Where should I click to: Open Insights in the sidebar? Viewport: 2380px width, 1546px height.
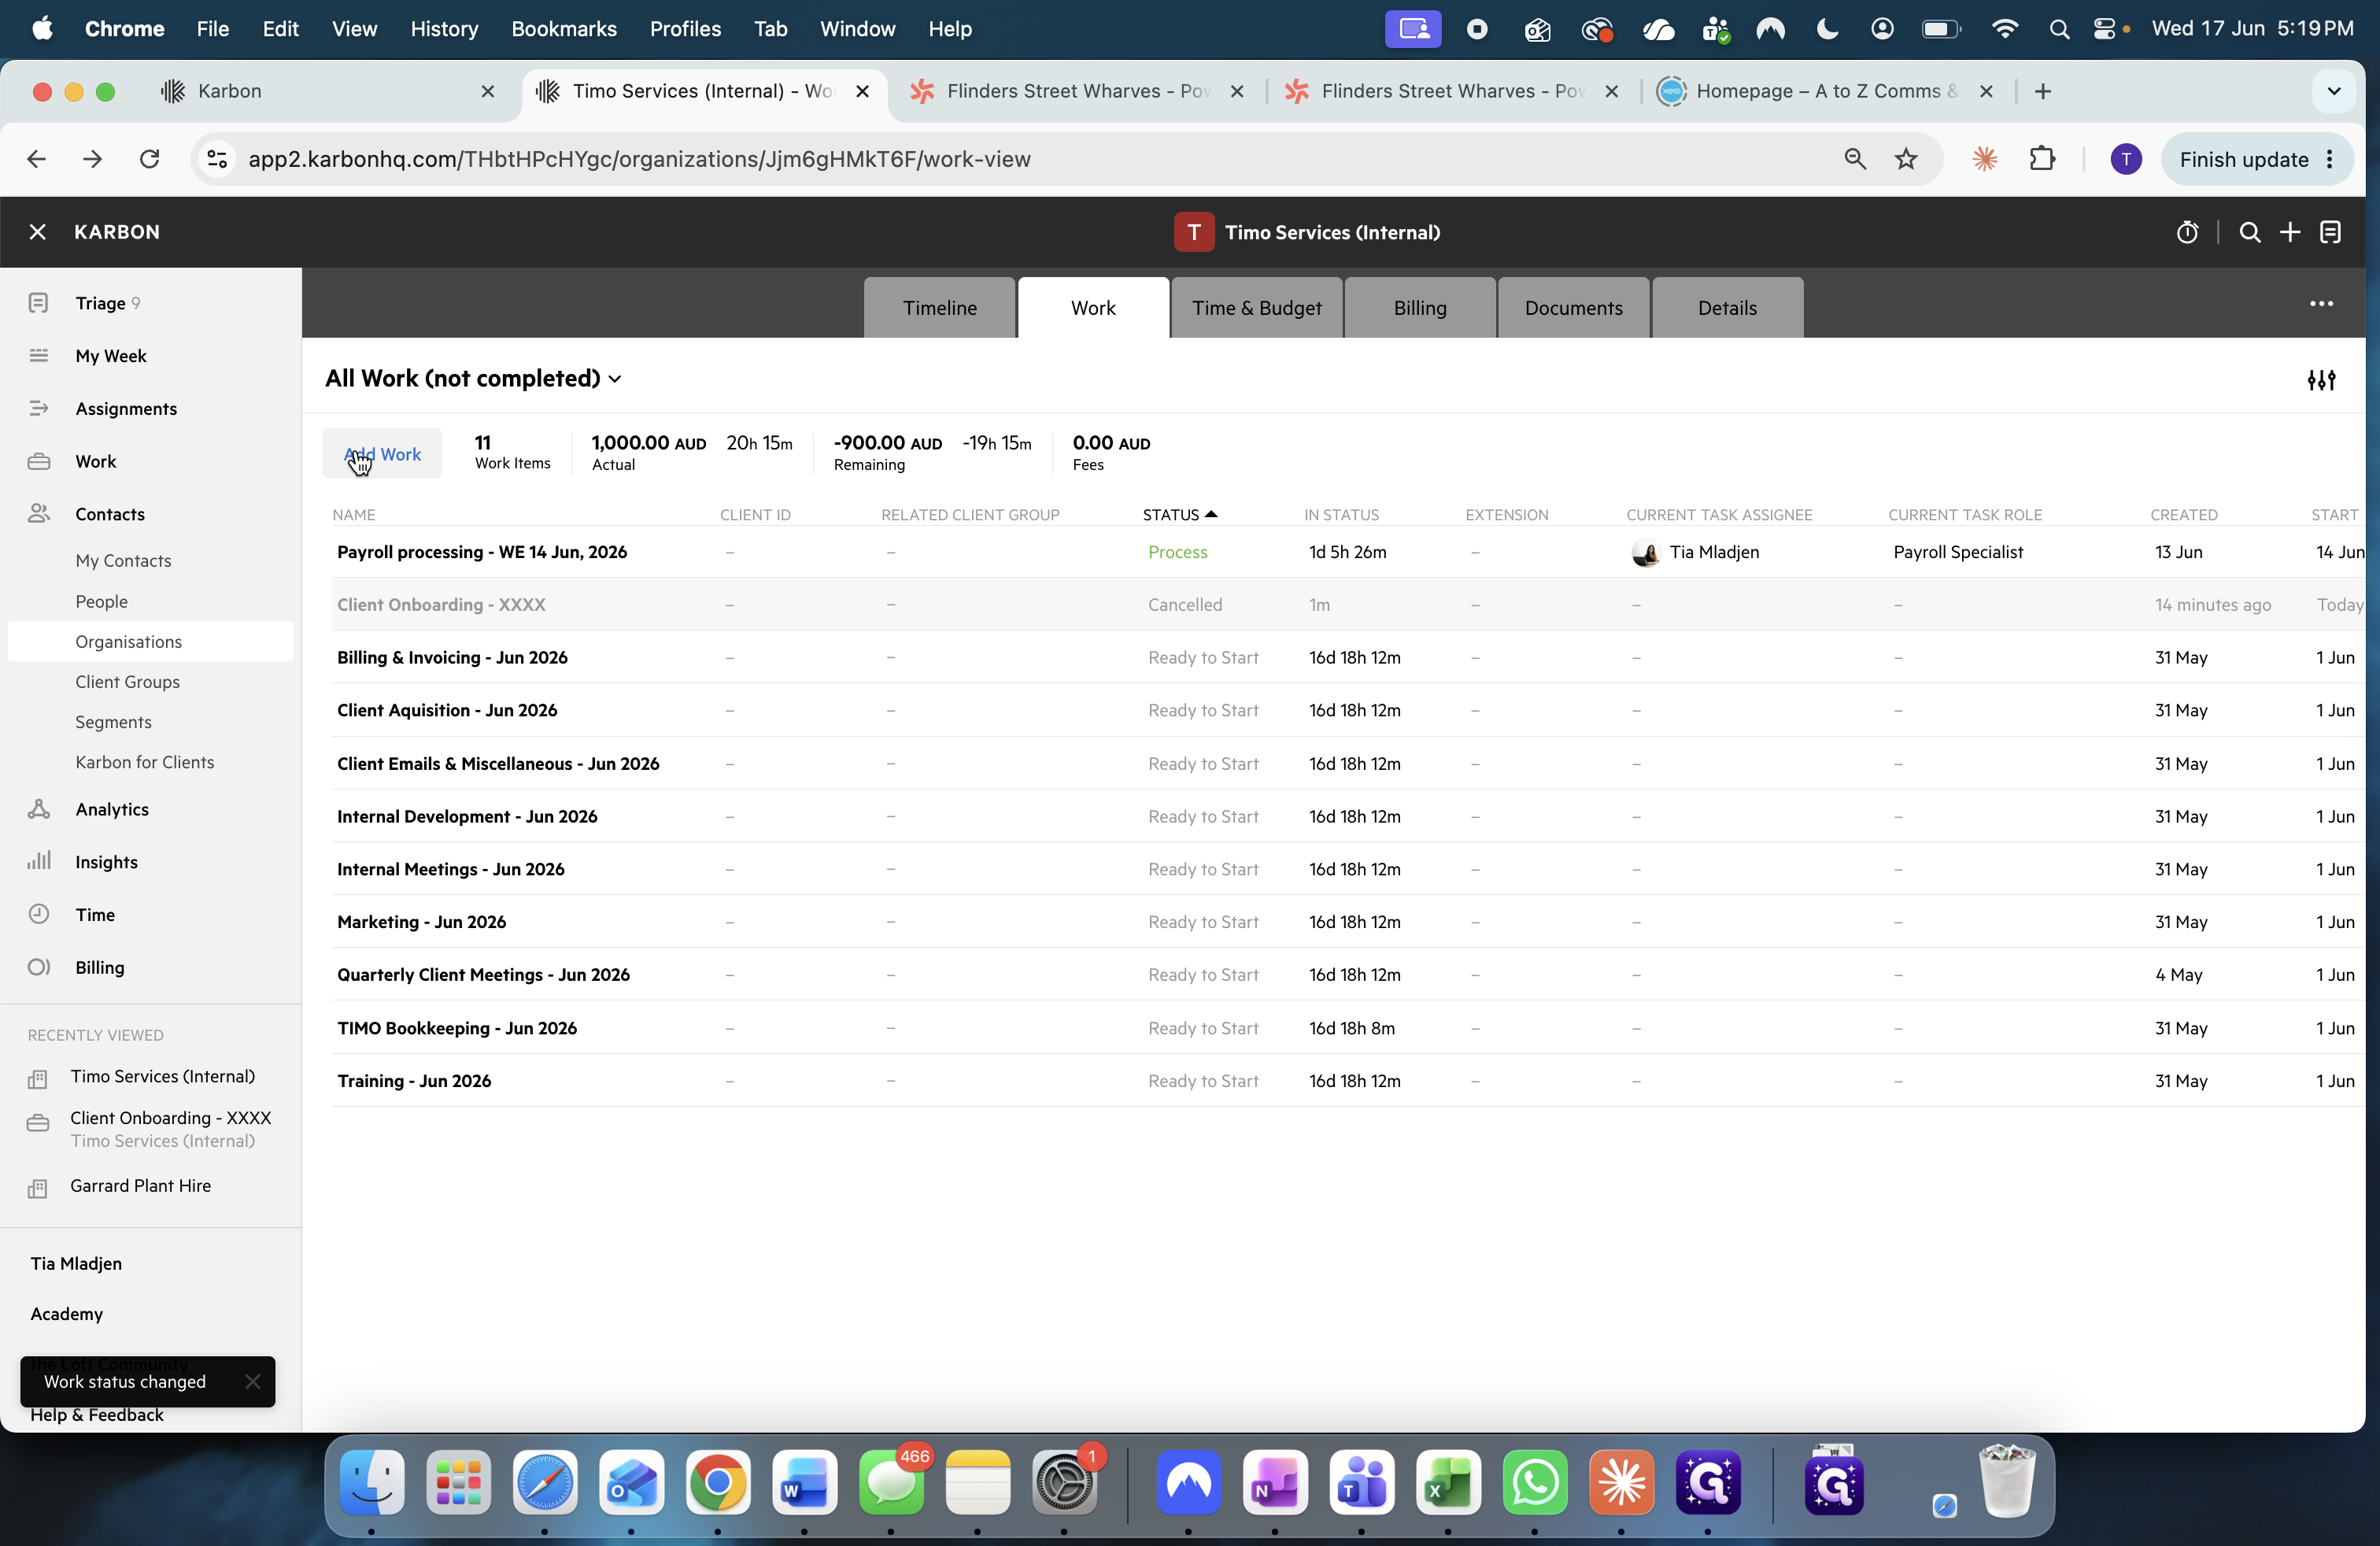coord(106,862)
